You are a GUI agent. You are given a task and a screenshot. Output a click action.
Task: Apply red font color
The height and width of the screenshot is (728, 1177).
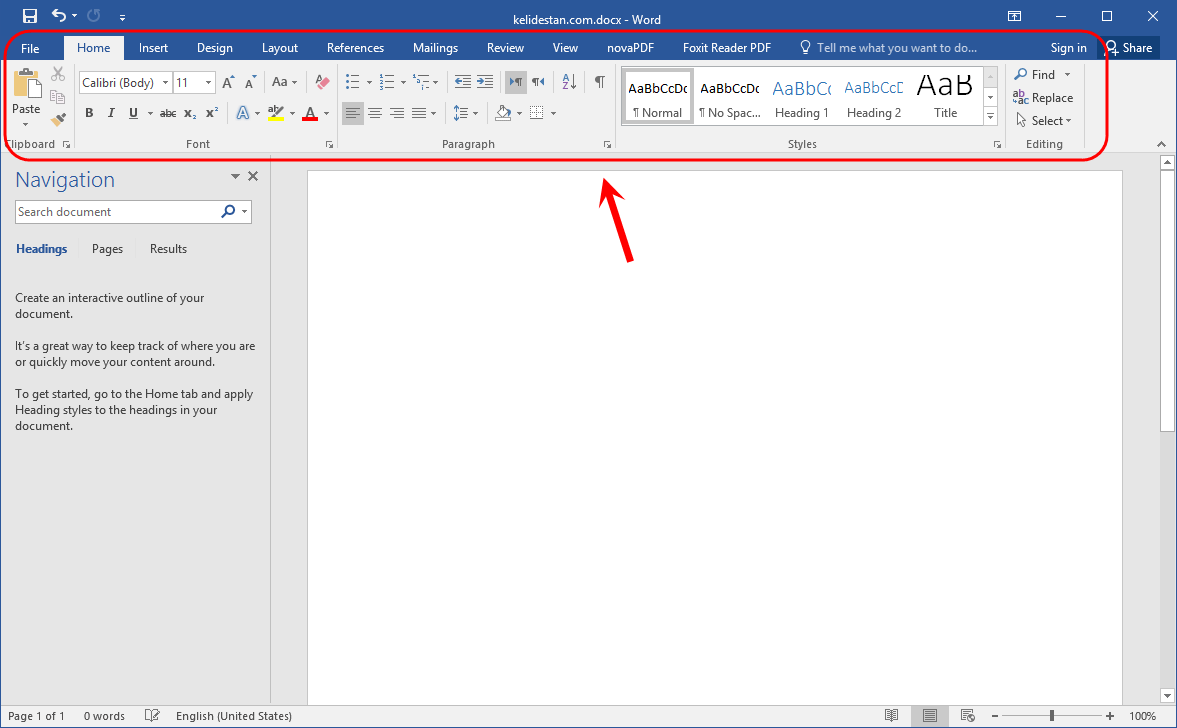coord(310,113)
